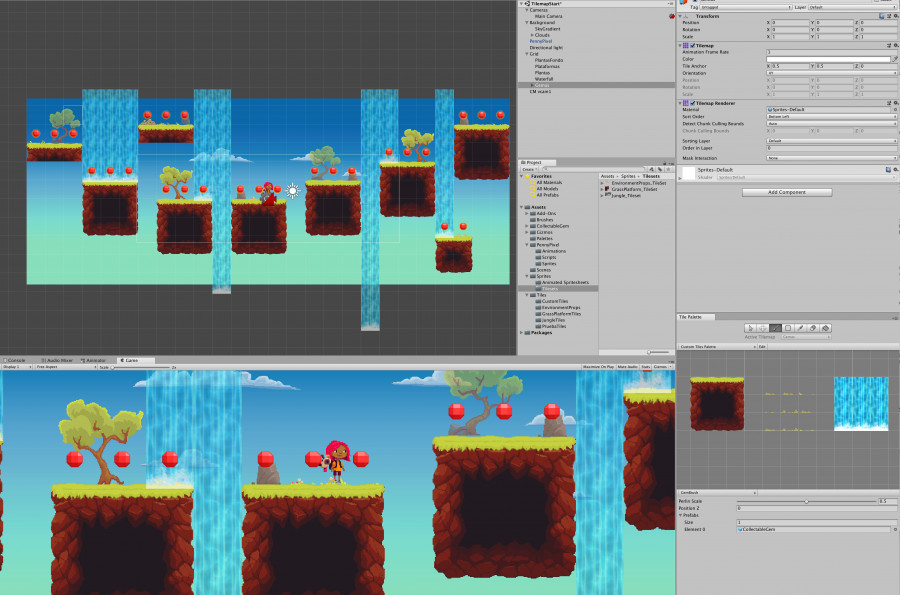This screenshot has height=595, width=900.
Task: Select the Tile Palette flood fill tool
Action: coord(825,328)
